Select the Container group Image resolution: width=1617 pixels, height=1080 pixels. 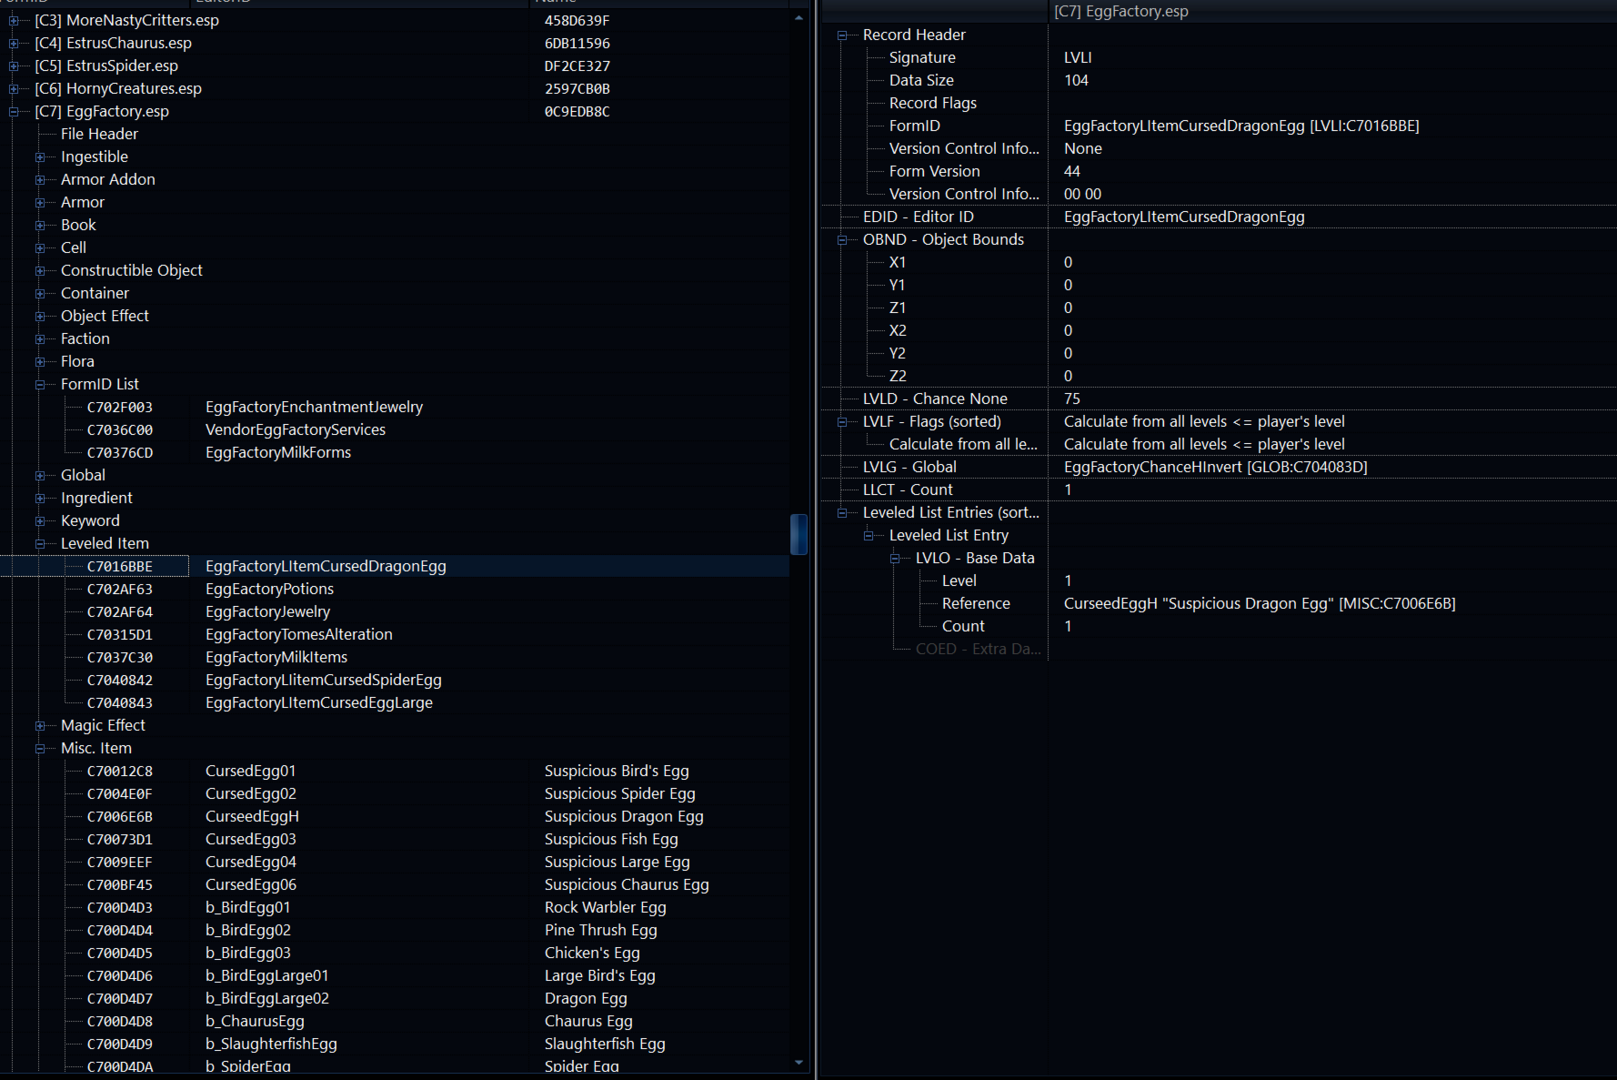tap(95, 294)
